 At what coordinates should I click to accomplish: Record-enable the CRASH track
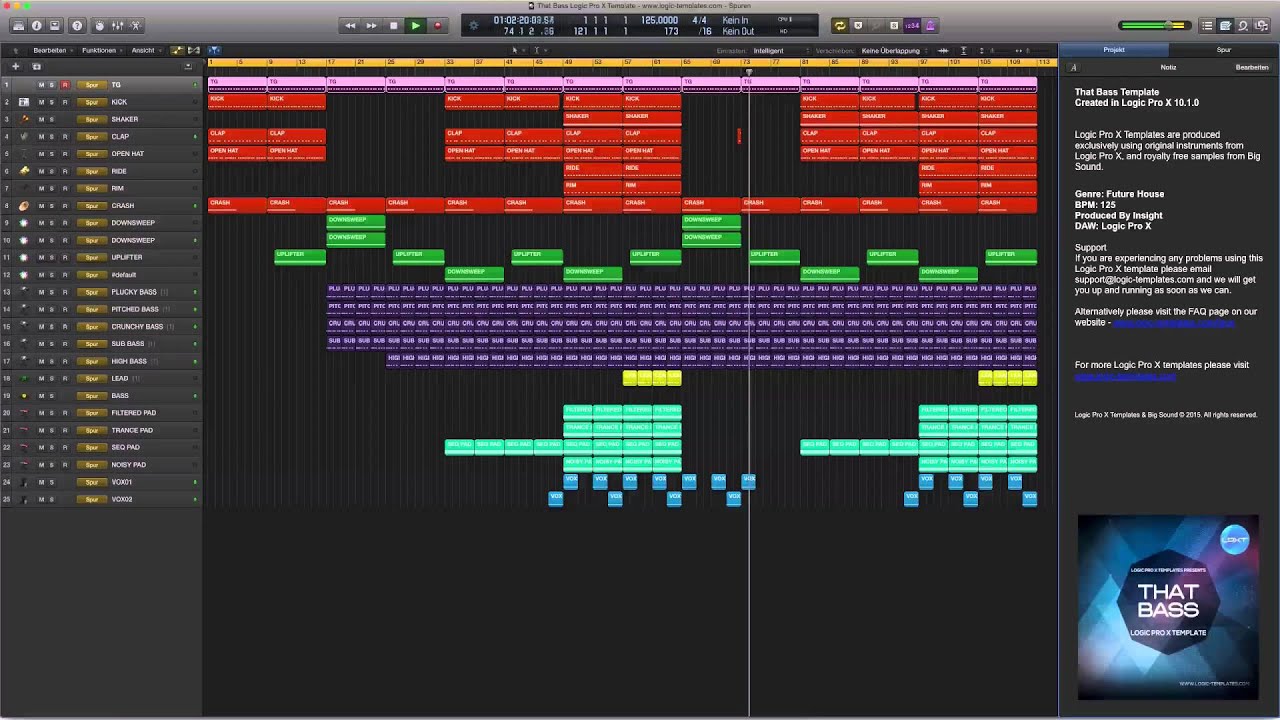pos(65,206)
